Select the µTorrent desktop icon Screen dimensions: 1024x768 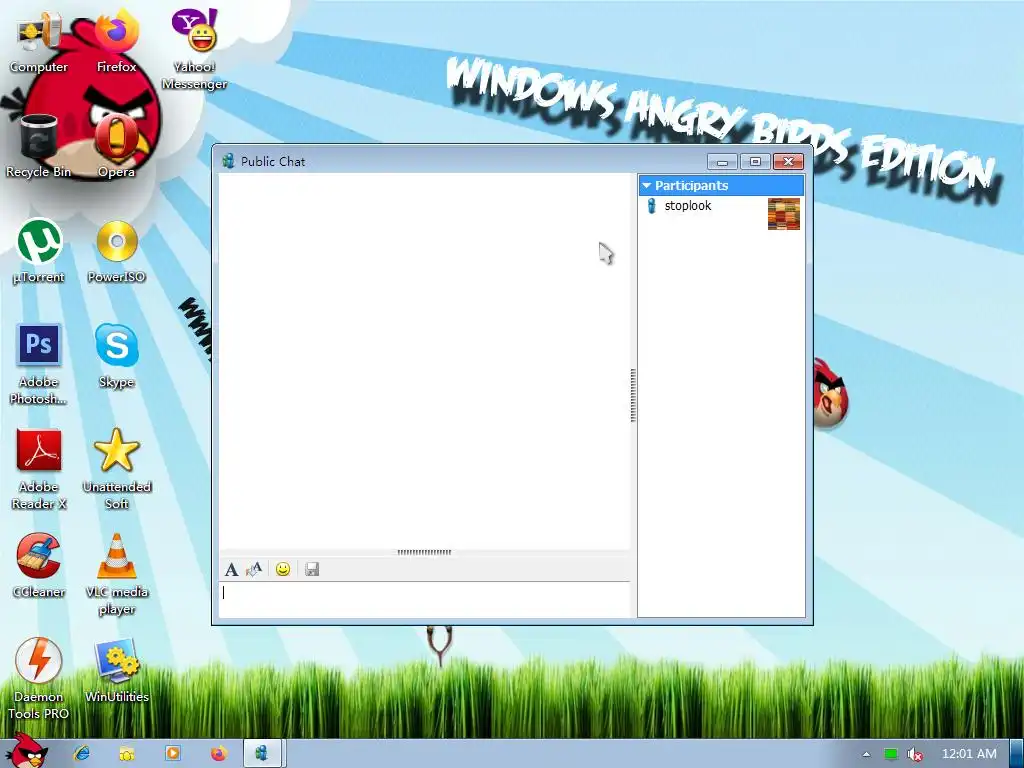tap(39, 251)
